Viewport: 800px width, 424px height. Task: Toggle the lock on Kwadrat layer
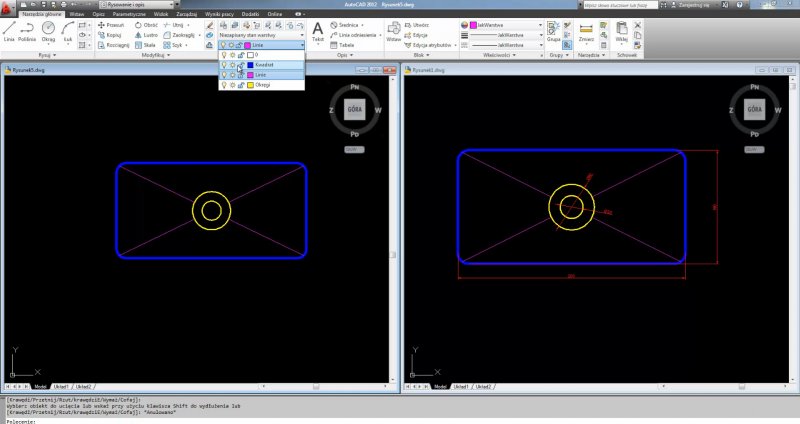[240, 65]
